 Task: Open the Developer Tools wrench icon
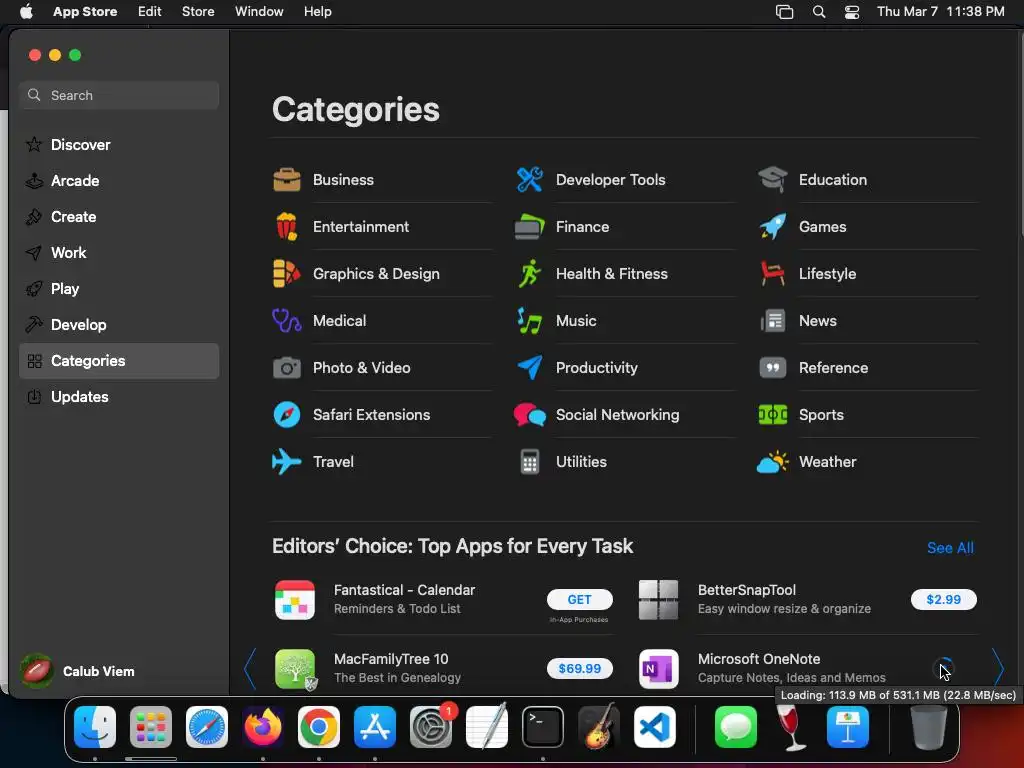tap(530, 180)
